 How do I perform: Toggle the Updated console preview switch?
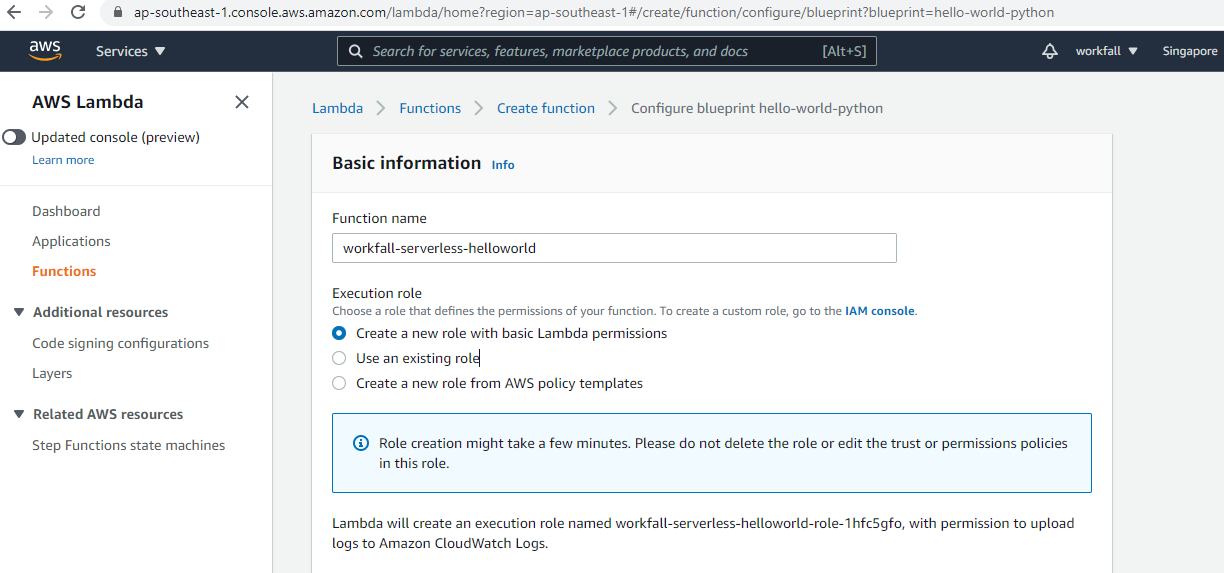pos(14,137)
